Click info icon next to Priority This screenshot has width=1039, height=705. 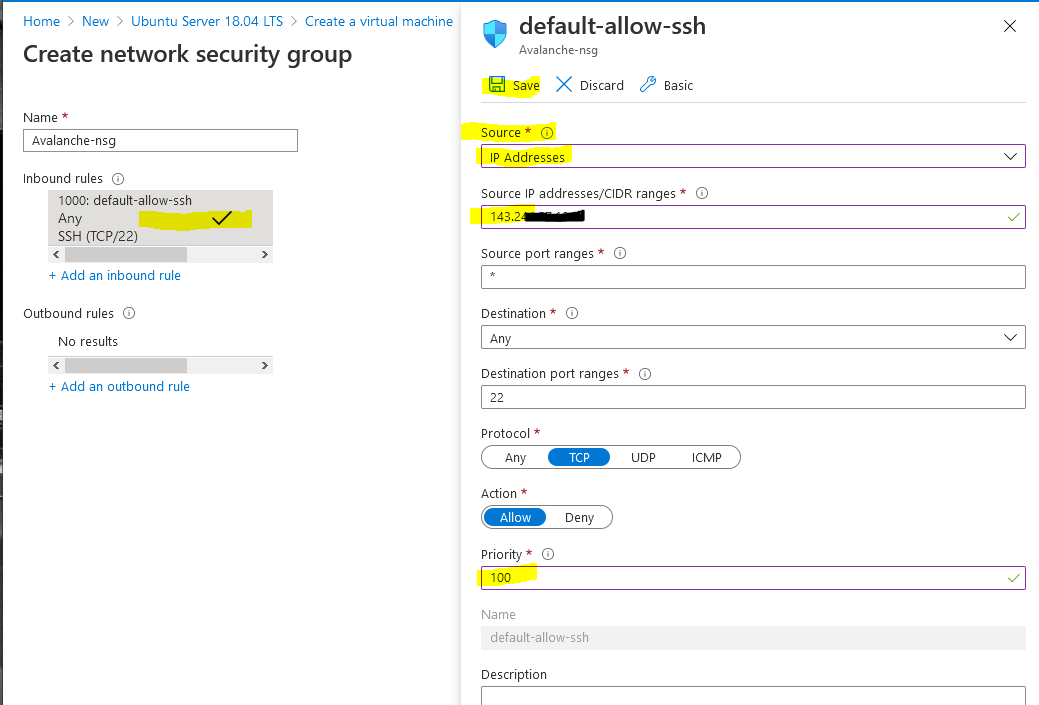[x=548, y=554]
